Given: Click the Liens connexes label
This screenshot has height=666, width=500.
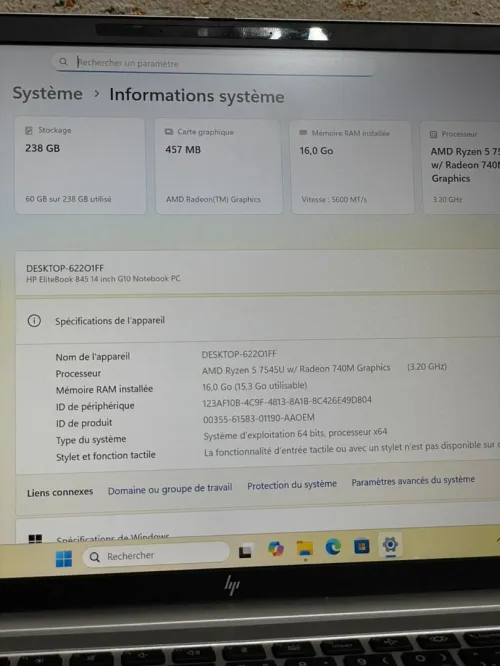Looking at the screenshot, I should 60,492.
